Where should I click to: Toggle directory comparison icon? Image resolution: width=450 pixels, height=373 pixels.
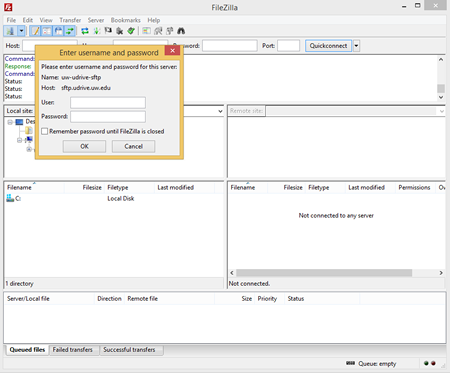point(158,31)
